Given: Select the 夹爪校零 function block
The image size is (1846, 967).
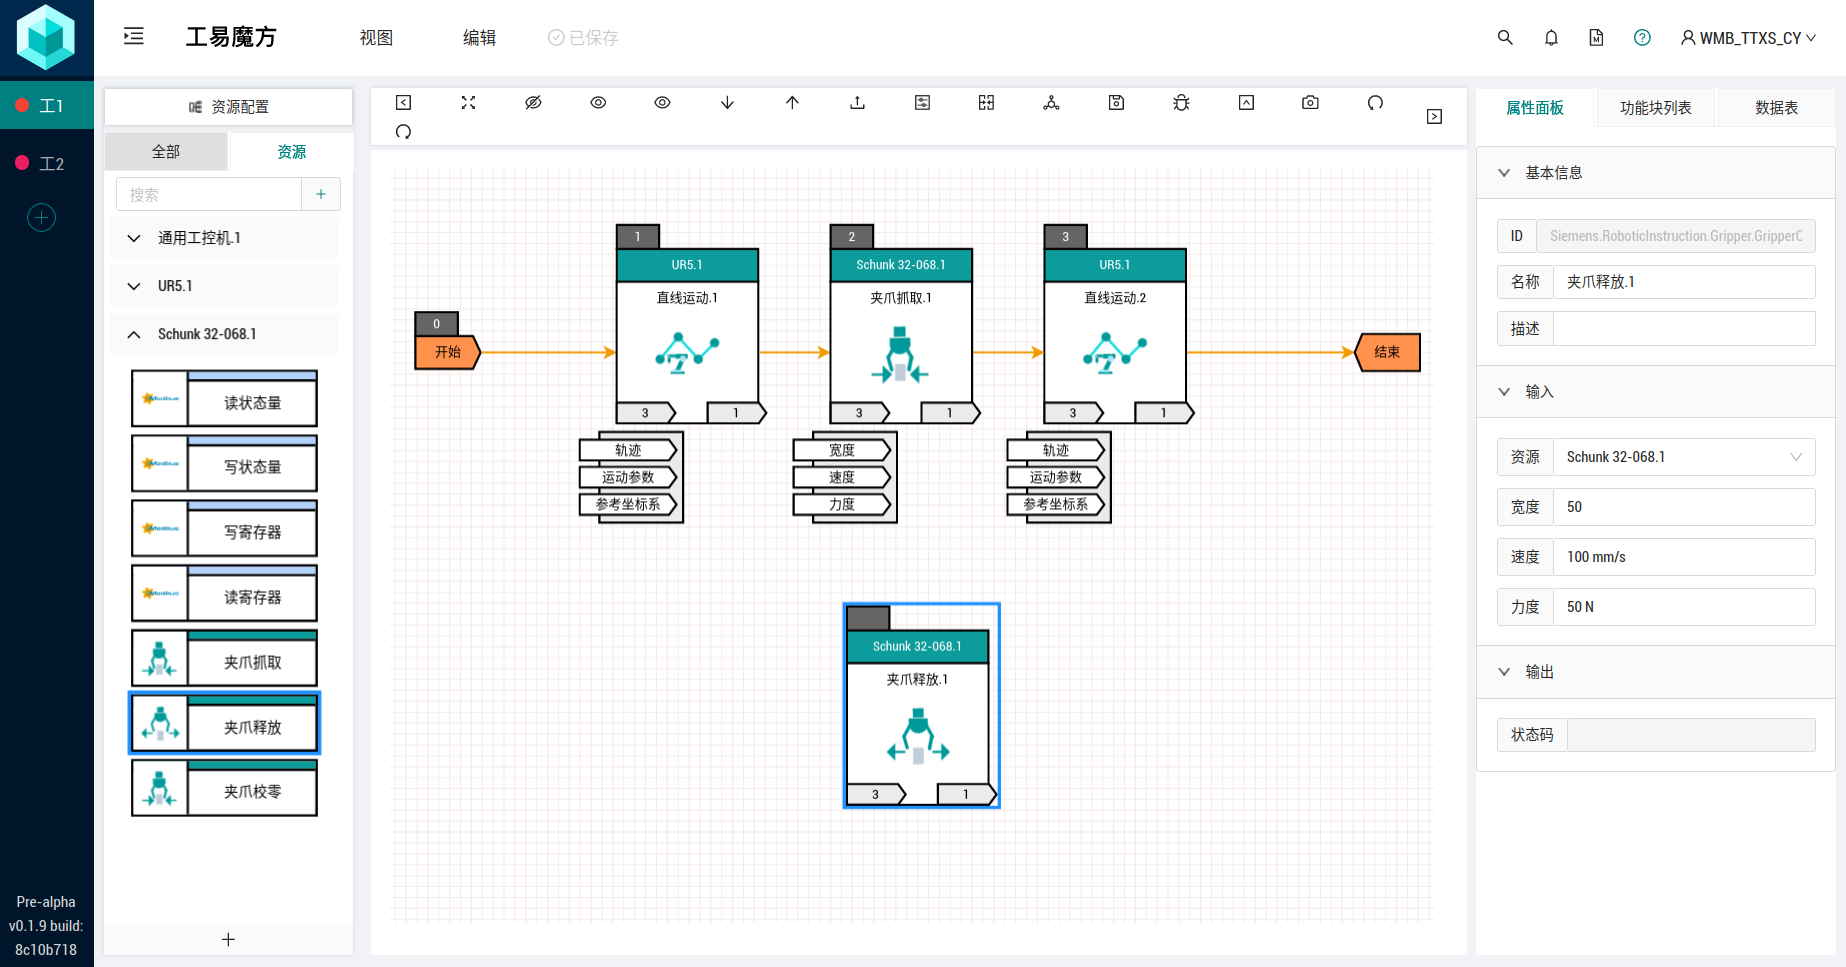Looking at the screenshot, I should (224, 787).
